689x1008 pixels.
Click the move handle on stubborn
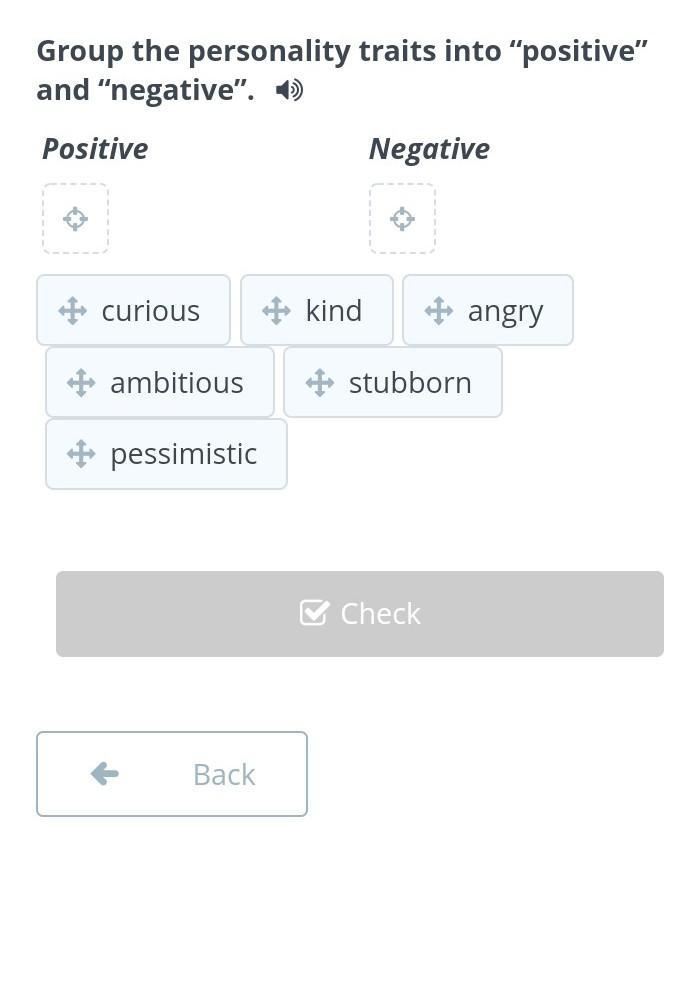click(x=320, y=382)
